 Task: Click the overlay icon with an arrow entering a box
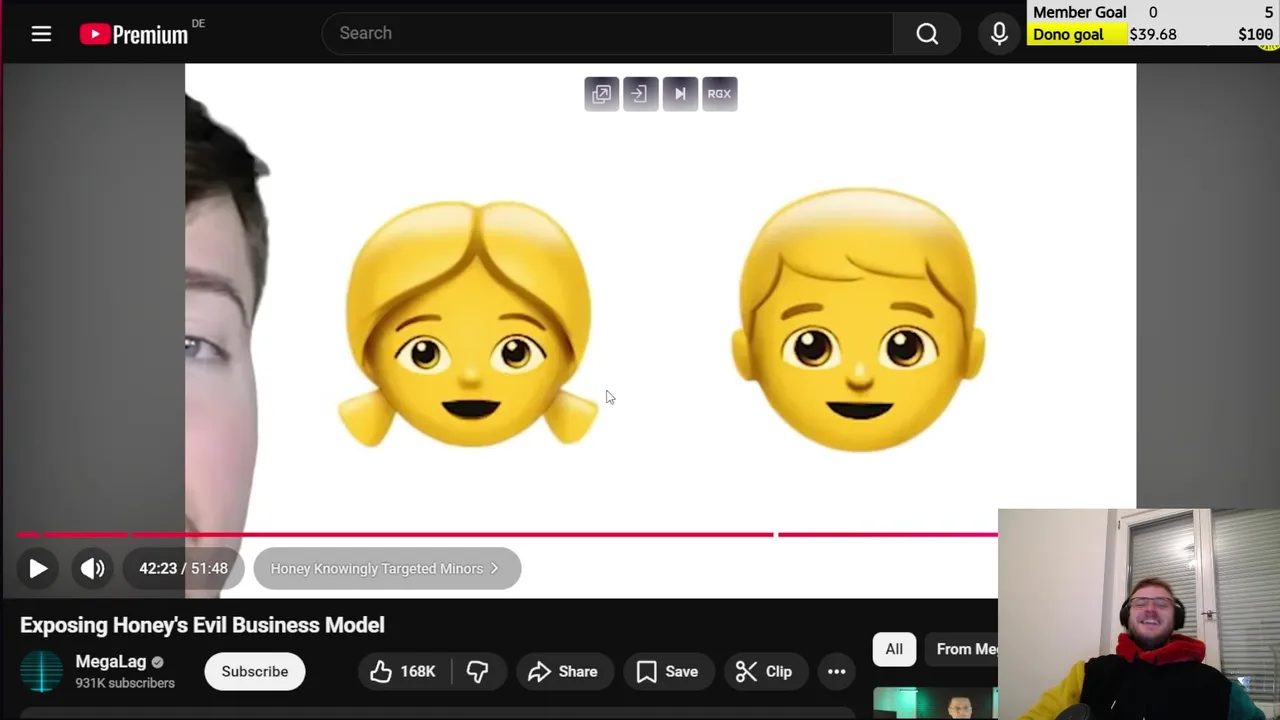tap(640, 94)
